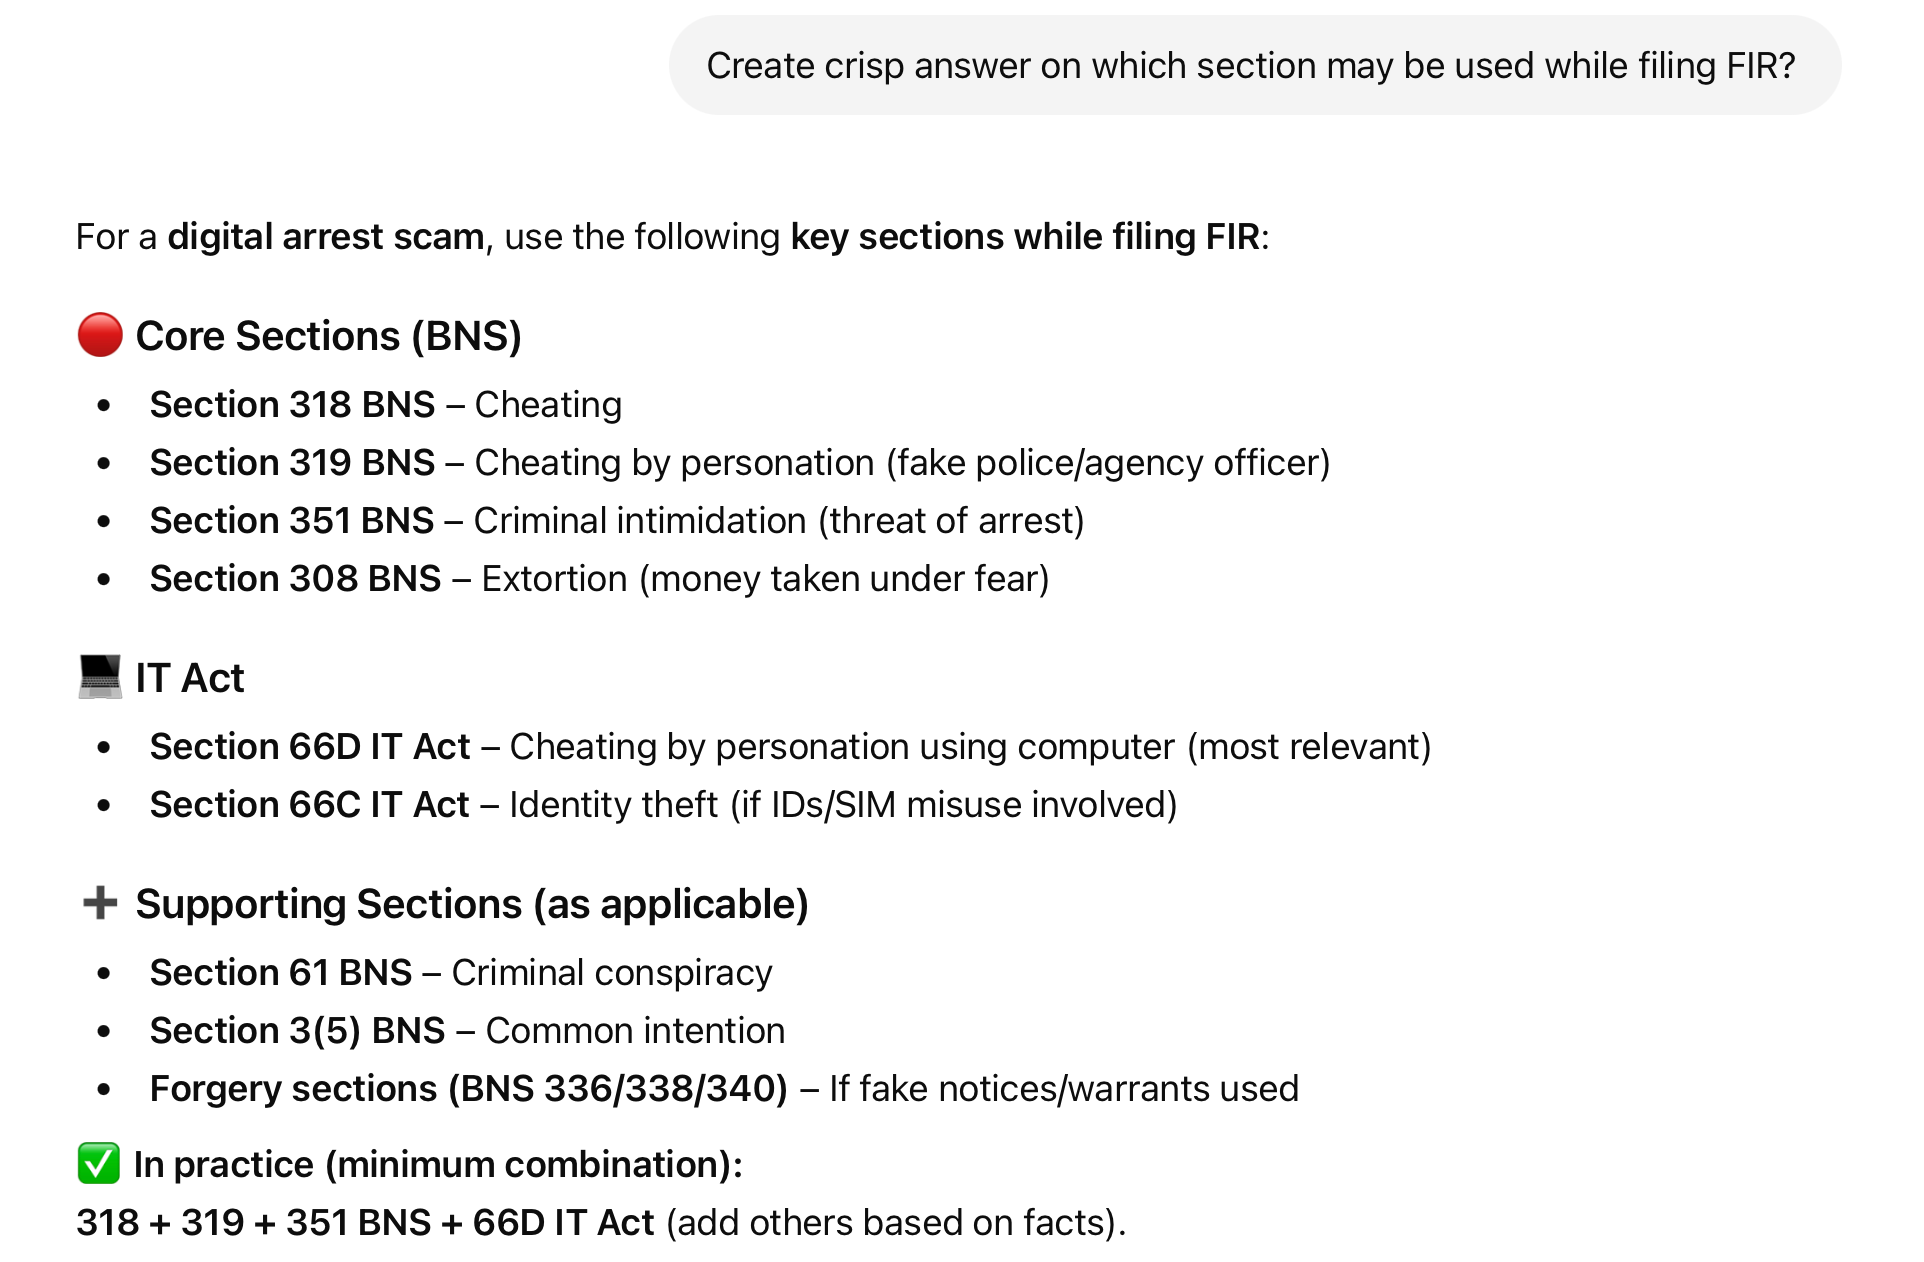Click the user prompt message bubble

[1254, 65]
